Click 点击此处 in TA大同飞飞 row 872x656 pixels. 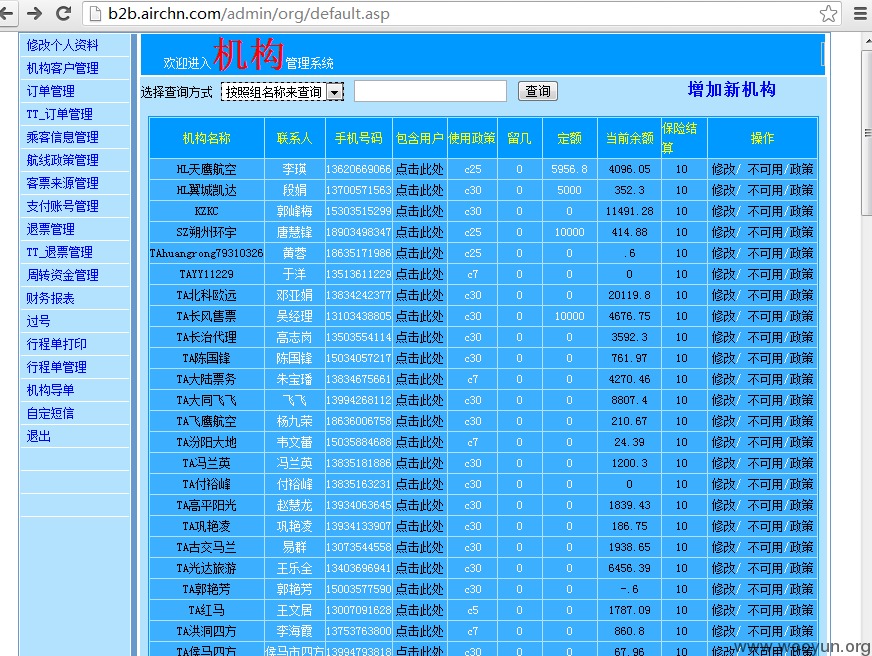point(419,400)
